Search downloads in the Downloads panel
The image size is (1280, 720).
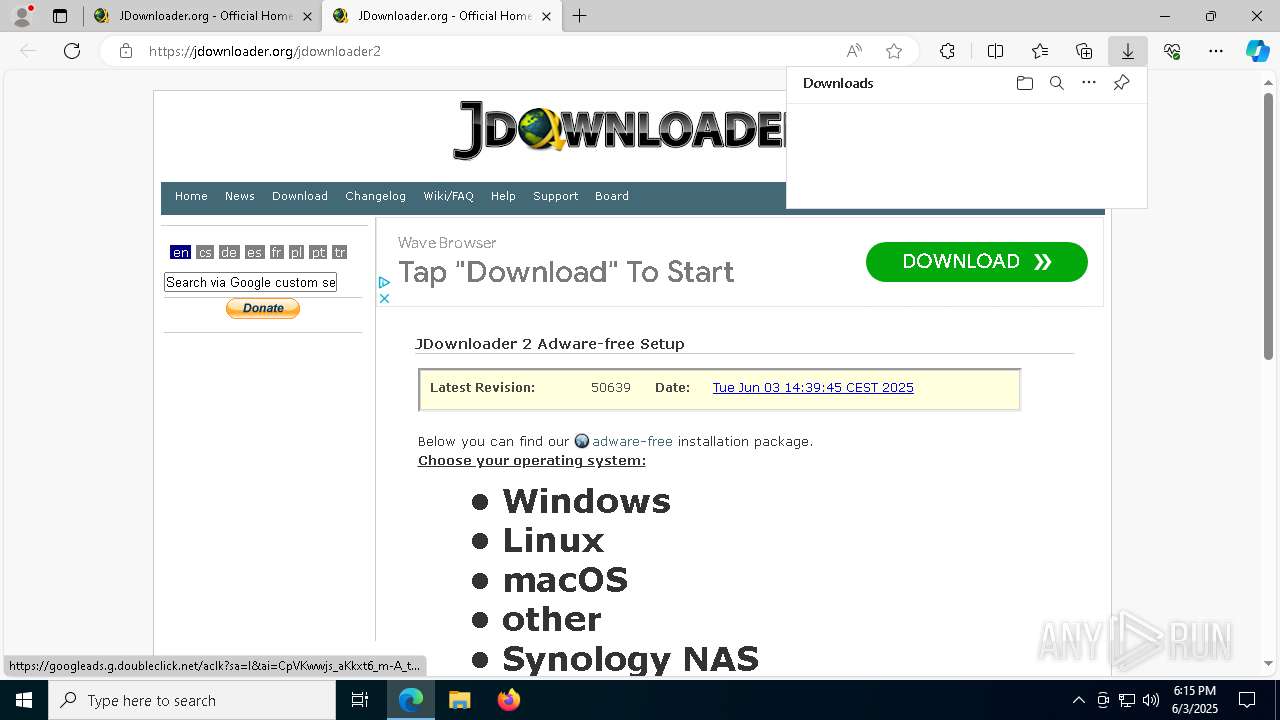pyautogui.click(x=1057, y=83)
